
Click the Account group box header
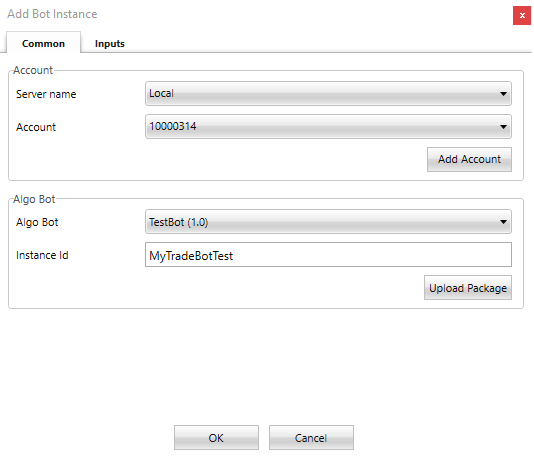[x=33, y=70]
